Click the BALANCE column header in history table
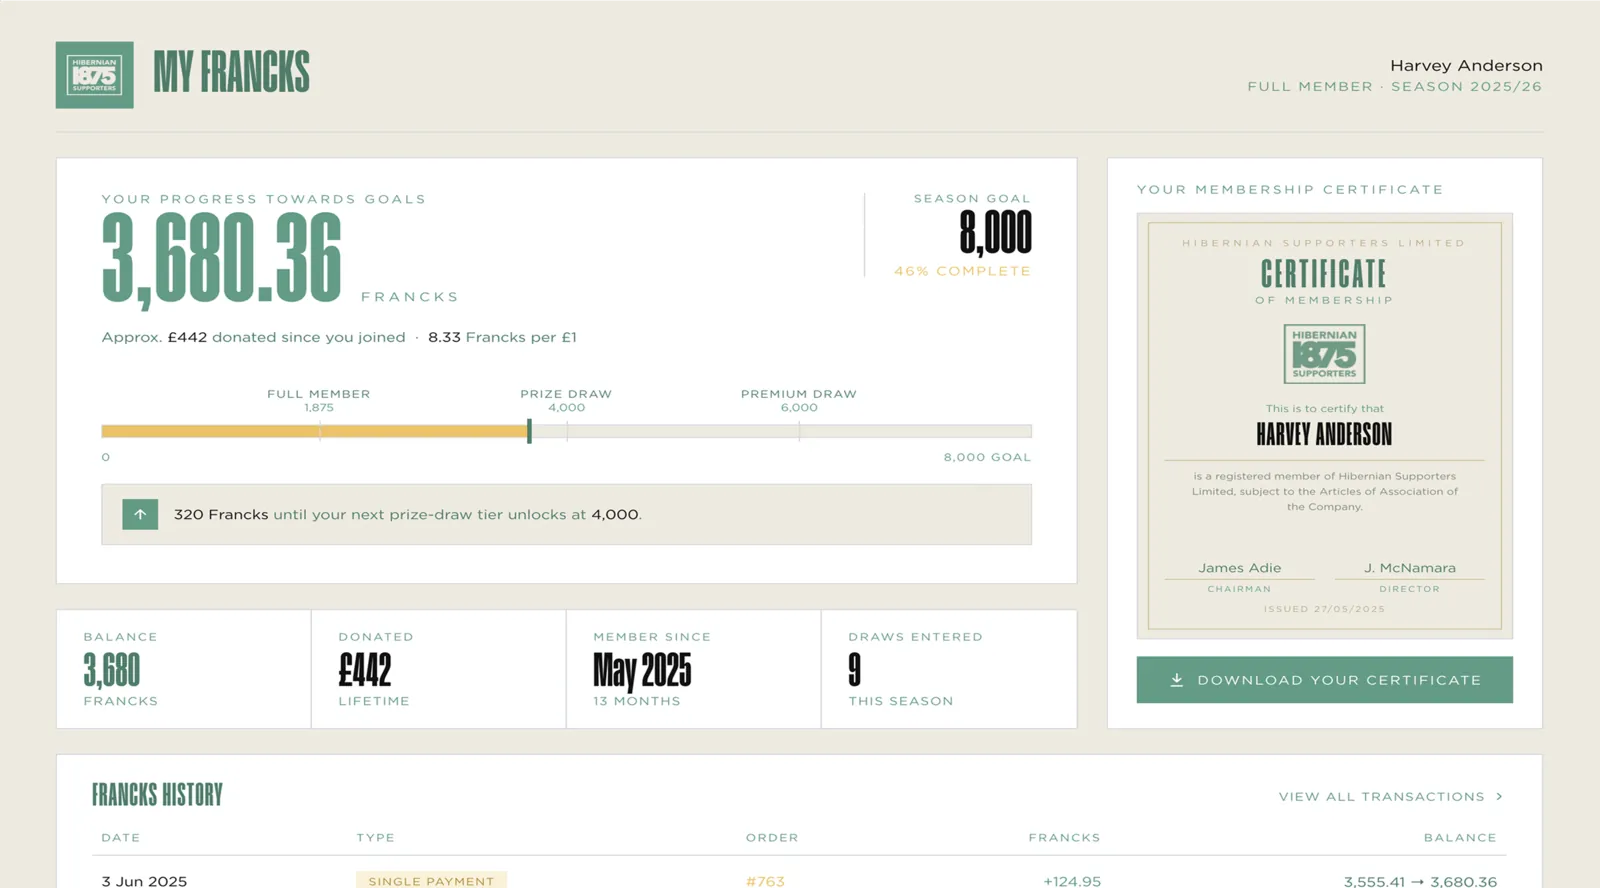The image size is (1600, 888). click(1460, 838)
